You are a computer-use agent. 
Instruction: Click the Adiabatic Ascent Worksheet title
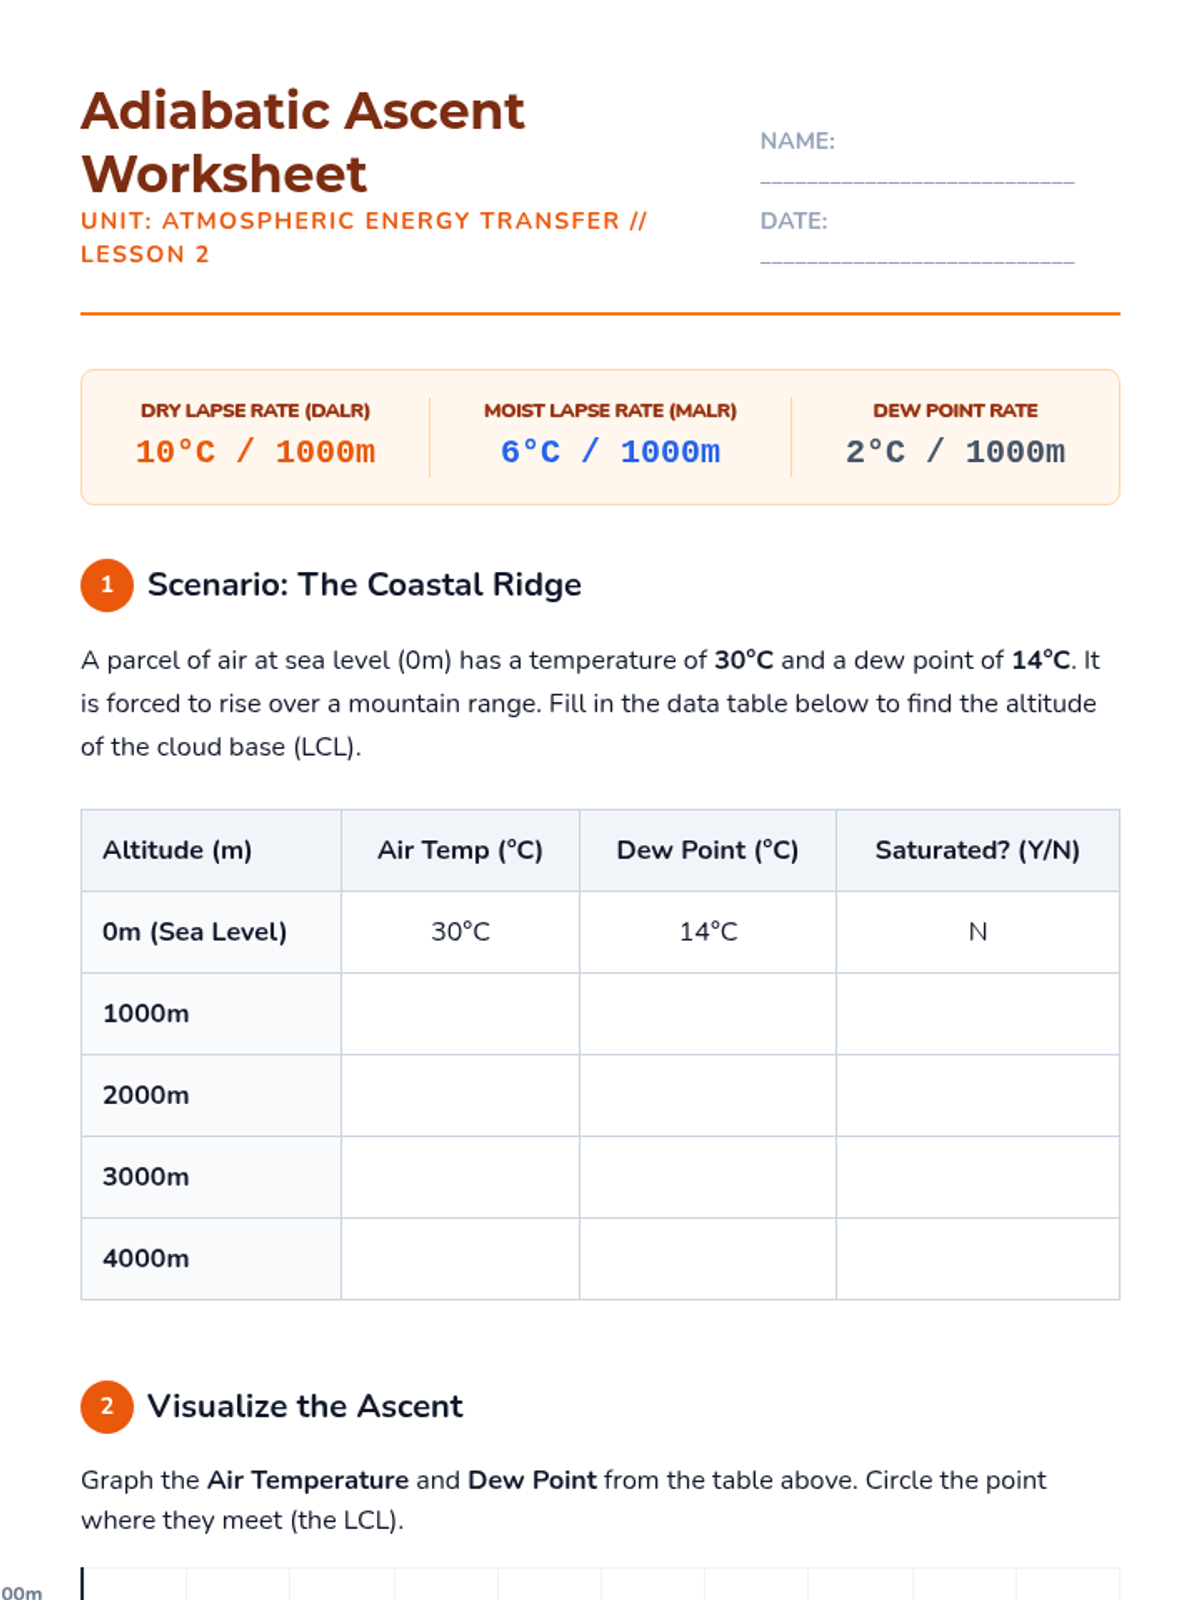pos(302,142)
